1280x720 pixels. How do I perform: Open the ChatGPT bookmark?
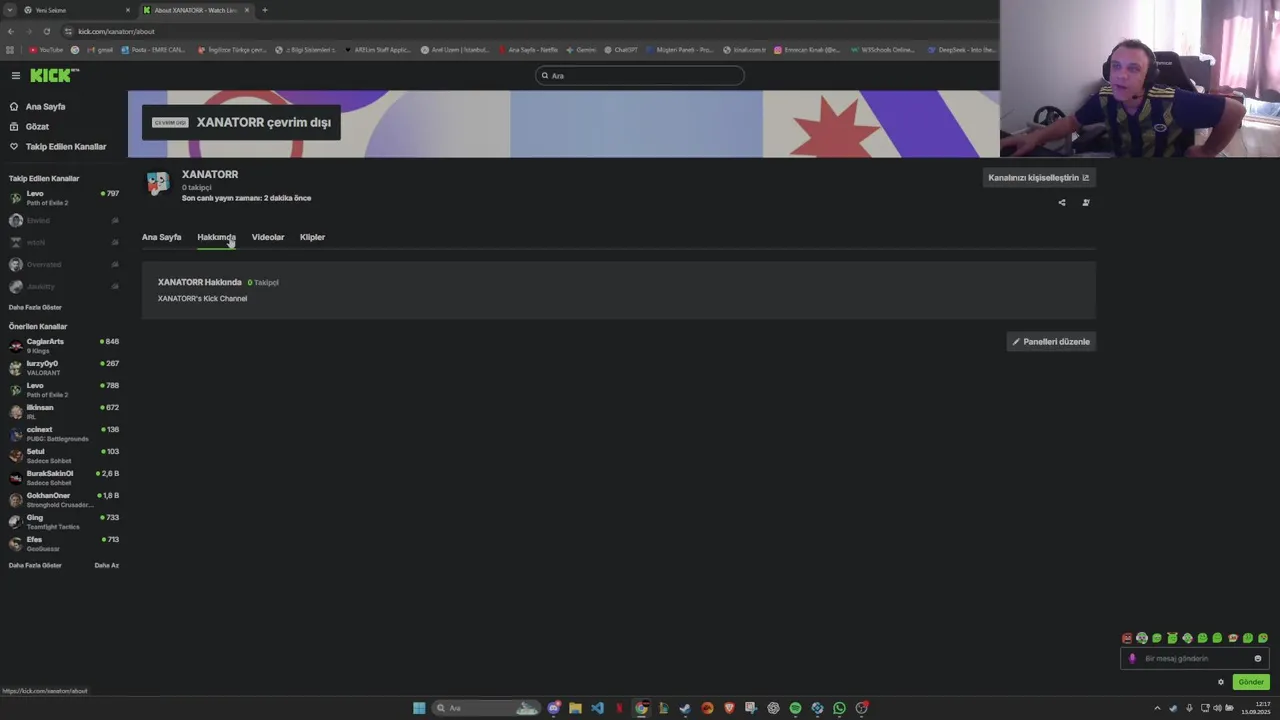[621, 50]
